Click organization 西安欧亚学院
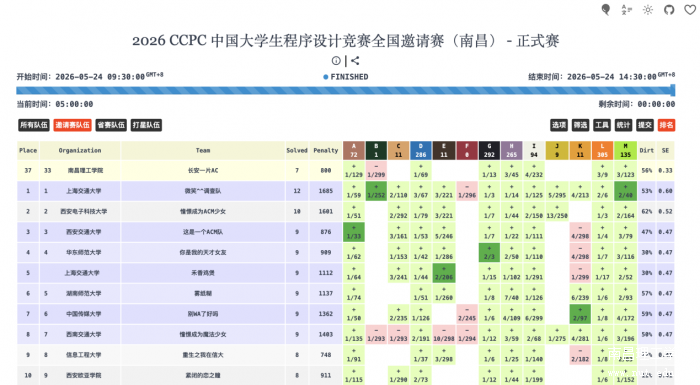700x385 pixels. coord(83,376)
